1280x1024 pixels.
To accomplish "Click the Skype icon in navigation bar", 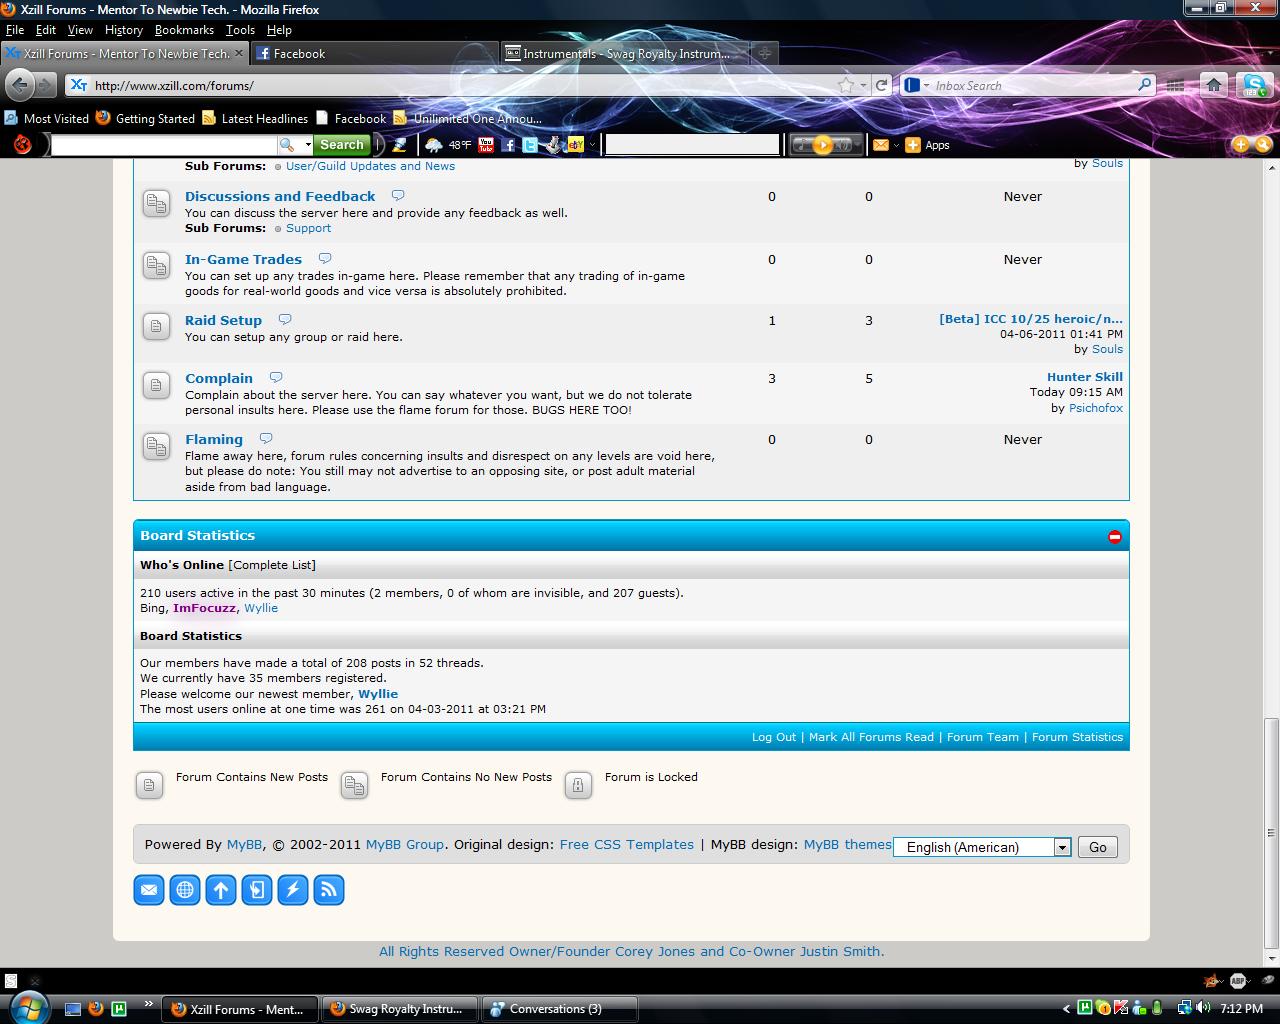I will (1254, 85).
